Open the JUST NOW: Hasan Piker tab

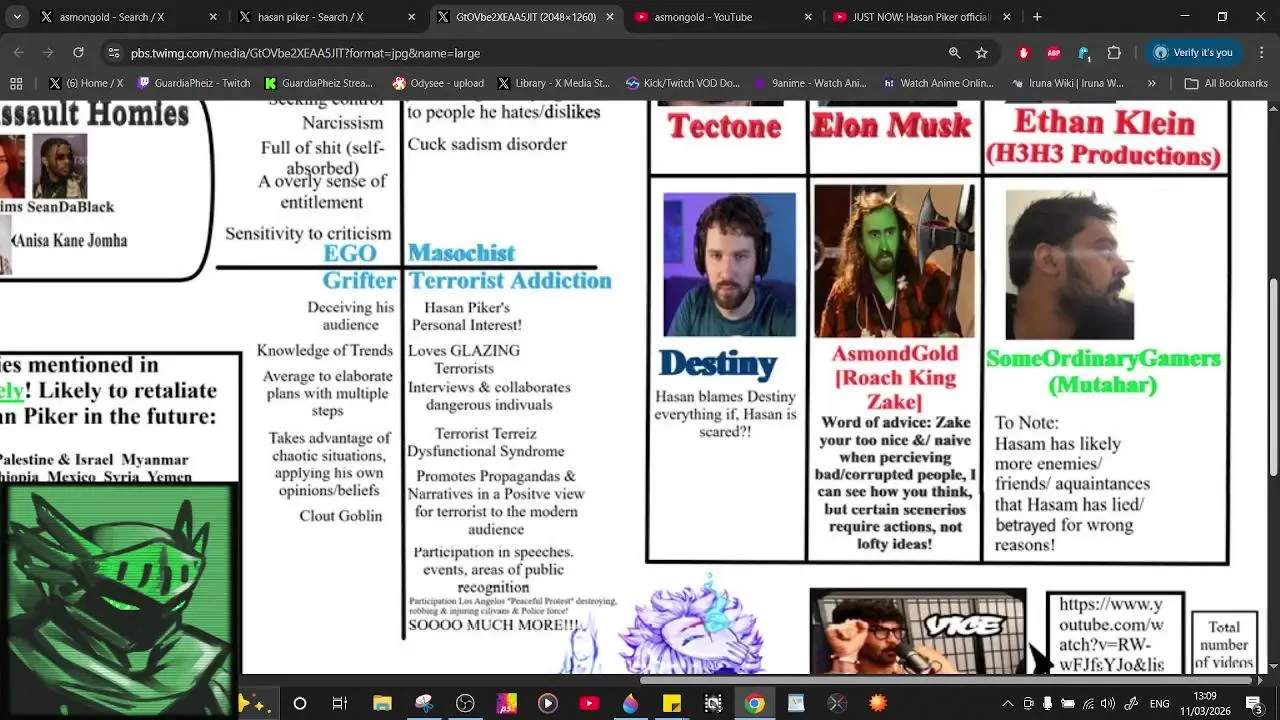[x=921, y=17]
